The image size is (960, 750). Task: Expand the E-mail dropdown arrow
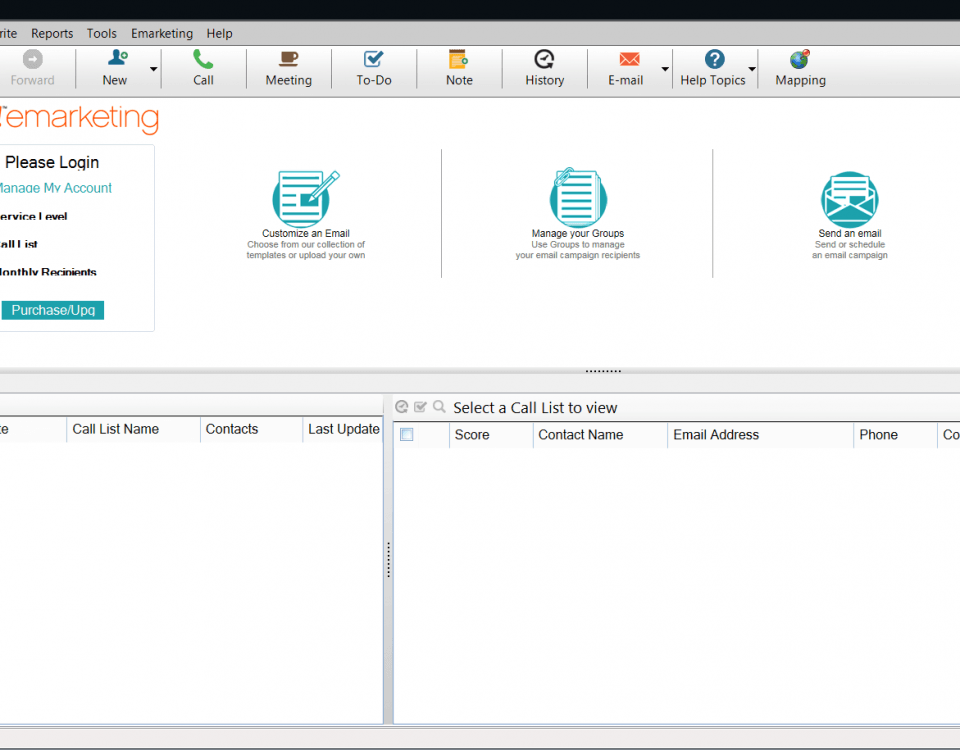tap(665, 69)
